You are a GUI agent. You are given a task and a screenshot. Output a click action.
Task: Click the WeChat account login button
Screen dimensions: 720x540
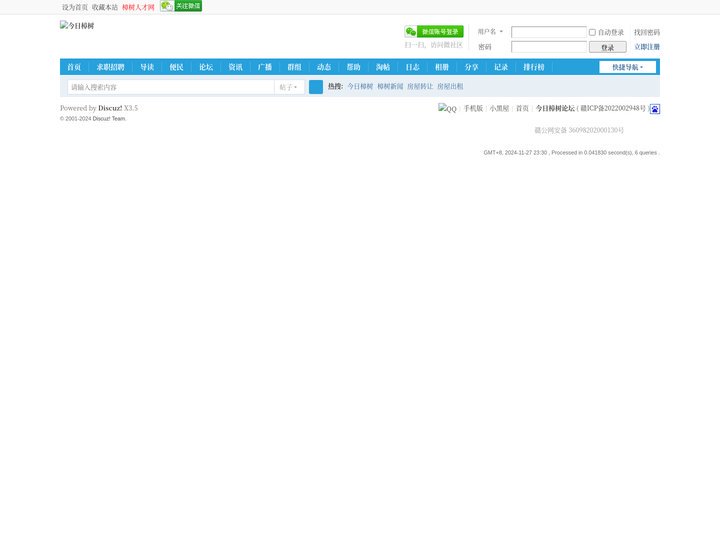tap(433, 32)
